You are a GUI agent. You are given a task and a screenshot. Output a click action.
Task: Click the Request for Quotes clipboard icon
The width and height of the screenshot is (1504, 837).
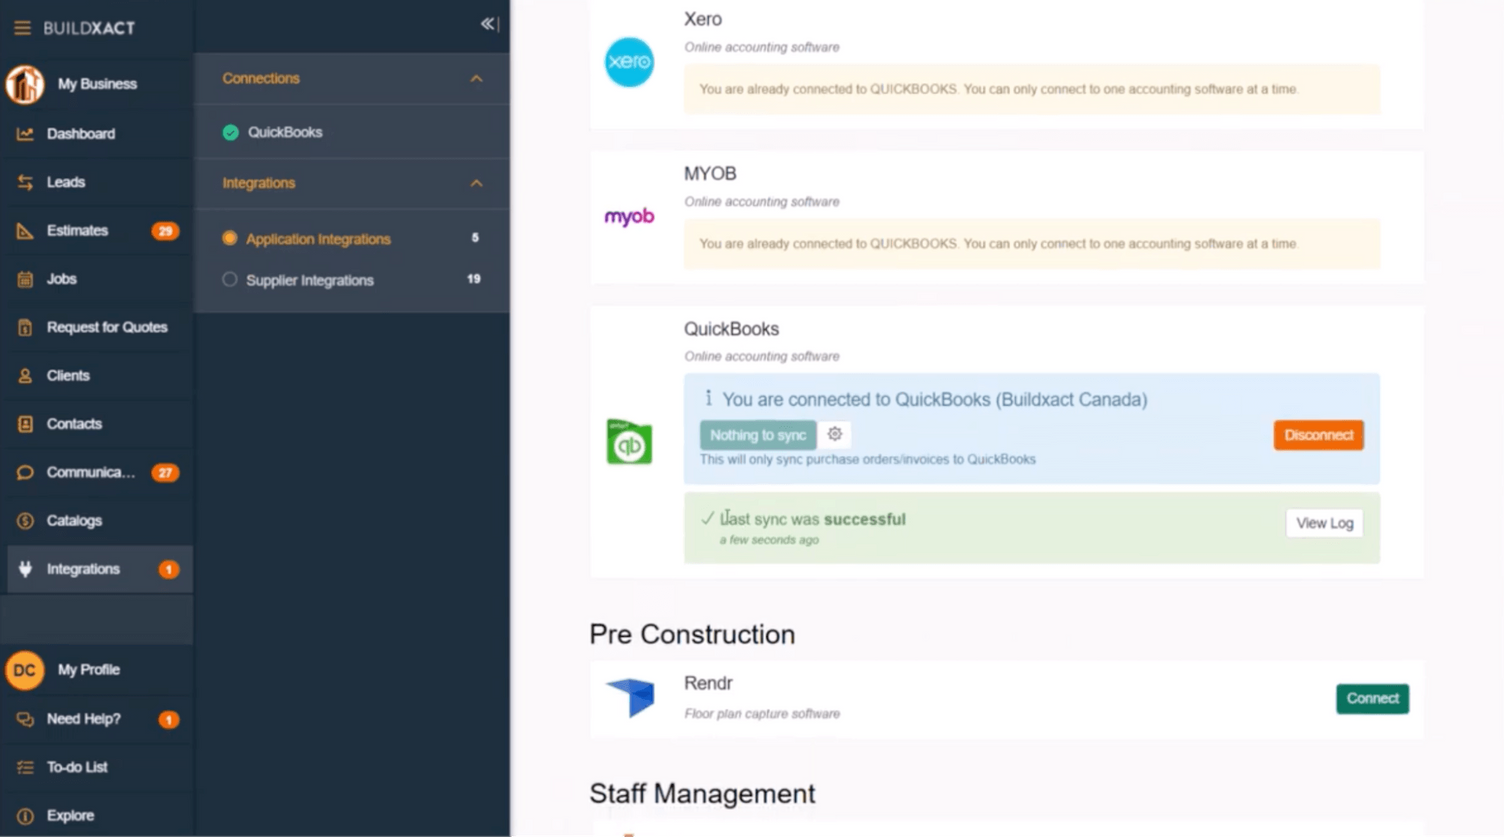tap(25, 327)
